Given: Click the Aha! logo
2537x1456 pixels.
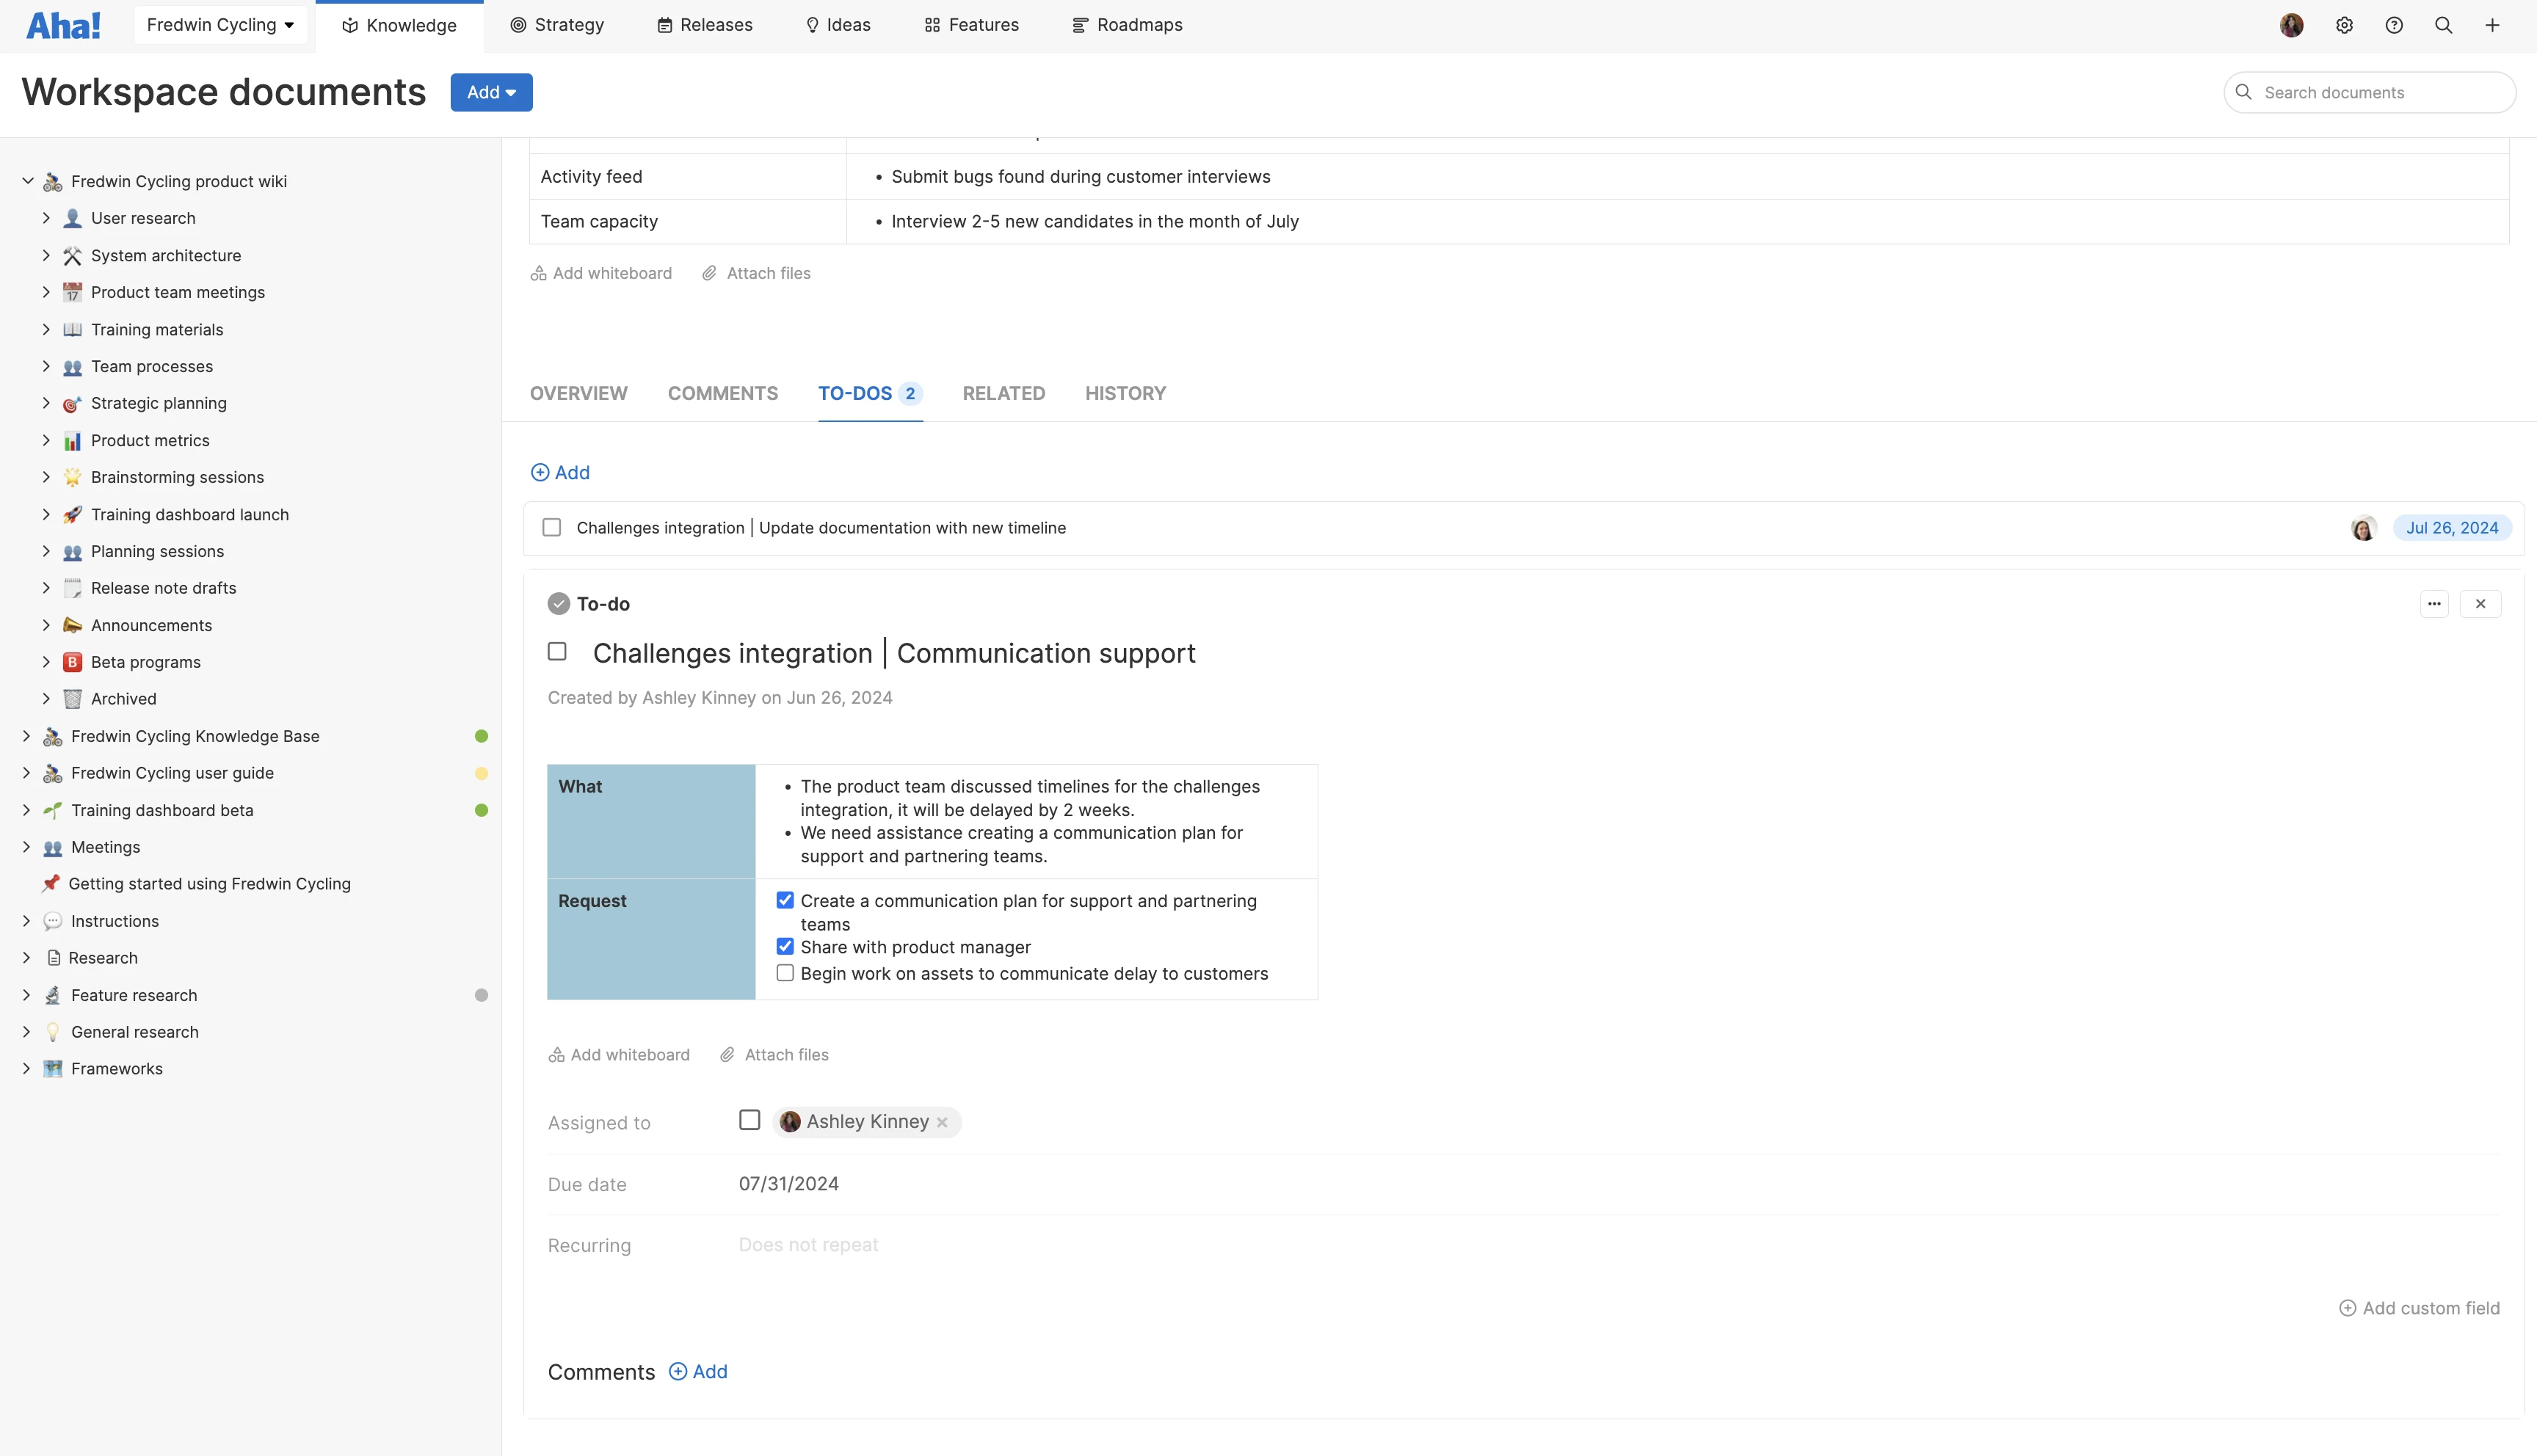Looking at the screenshot, I should pyautogui.click(x=63, y=24).
